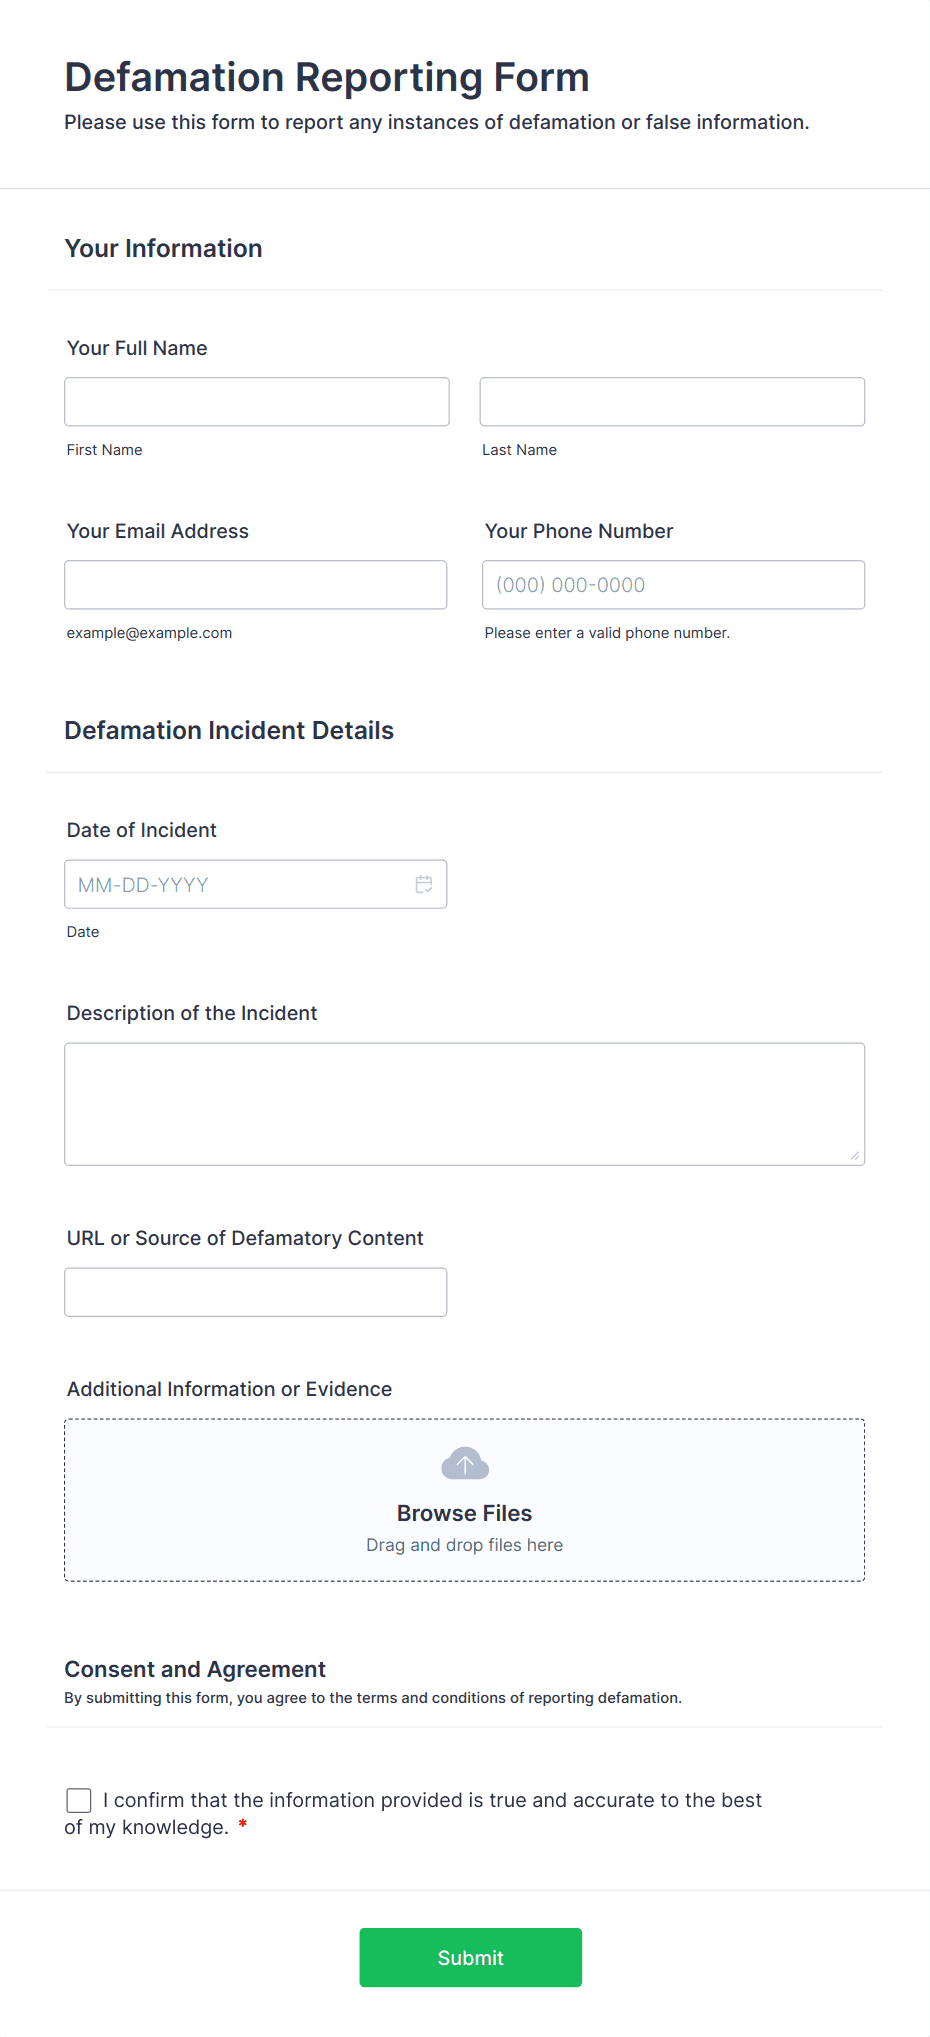The height and width of the screenshot is (2037, 930).
Task: Click the phone number input
Action: pyautogui.click(x=672, y=584)
